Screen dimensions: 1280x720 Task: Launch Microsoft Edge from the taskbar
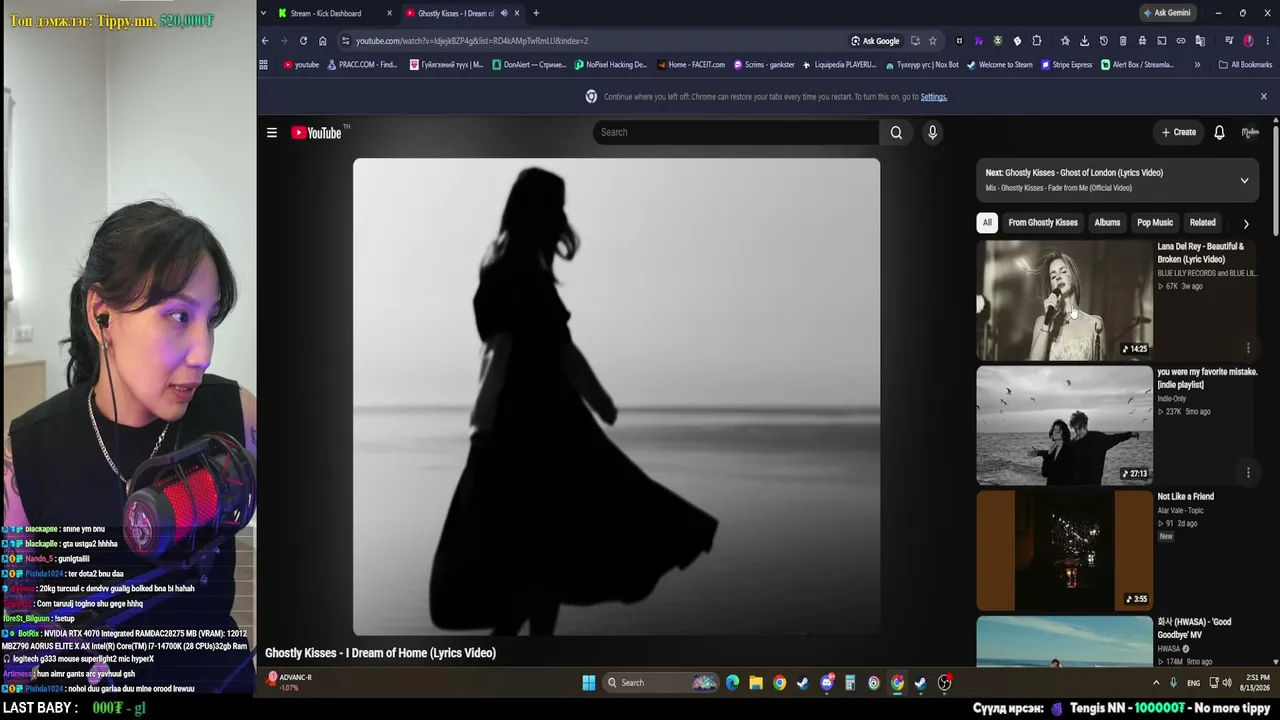pyautogui.click(x=733, y=683)
